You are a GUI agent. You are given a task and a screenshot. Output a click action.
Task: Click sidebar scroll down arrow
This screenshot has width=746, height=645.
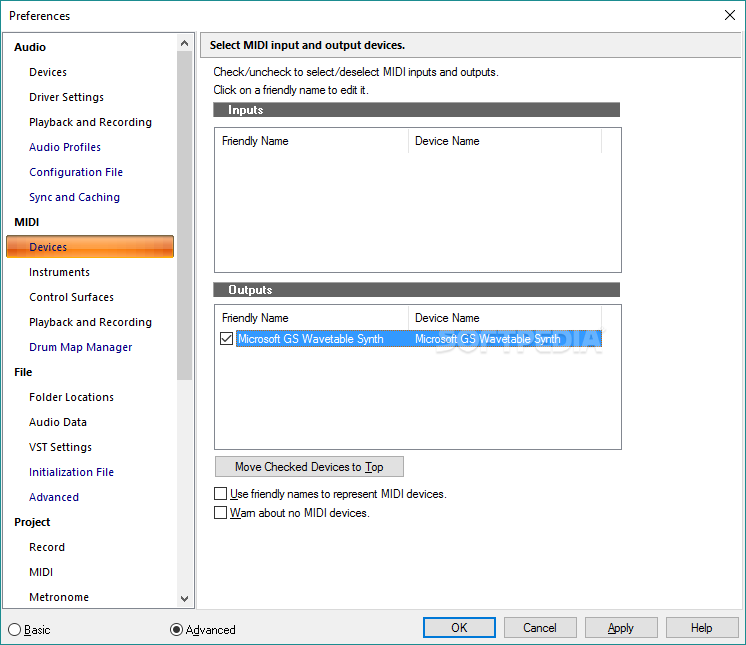(x=185, y=599)
